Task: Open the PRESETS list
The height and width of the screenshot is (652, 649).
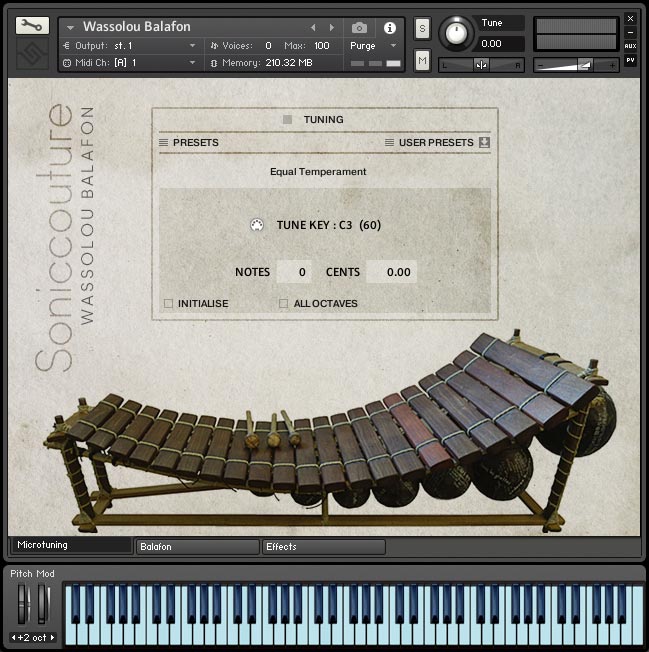Action: (x=189, y=143)
